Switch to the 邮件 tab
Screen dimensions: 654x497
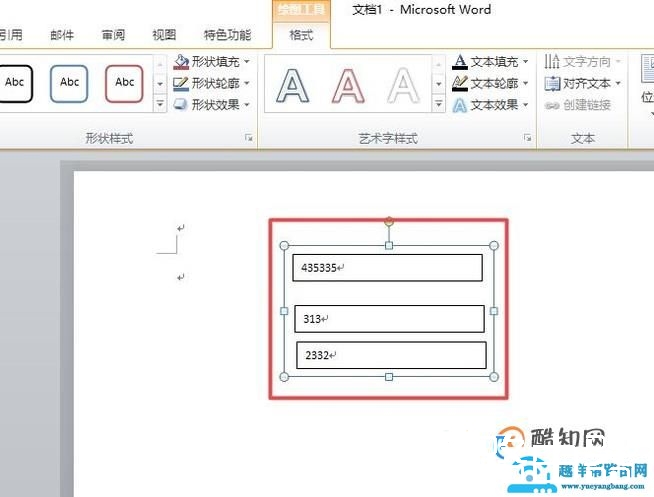pos(62,35)
